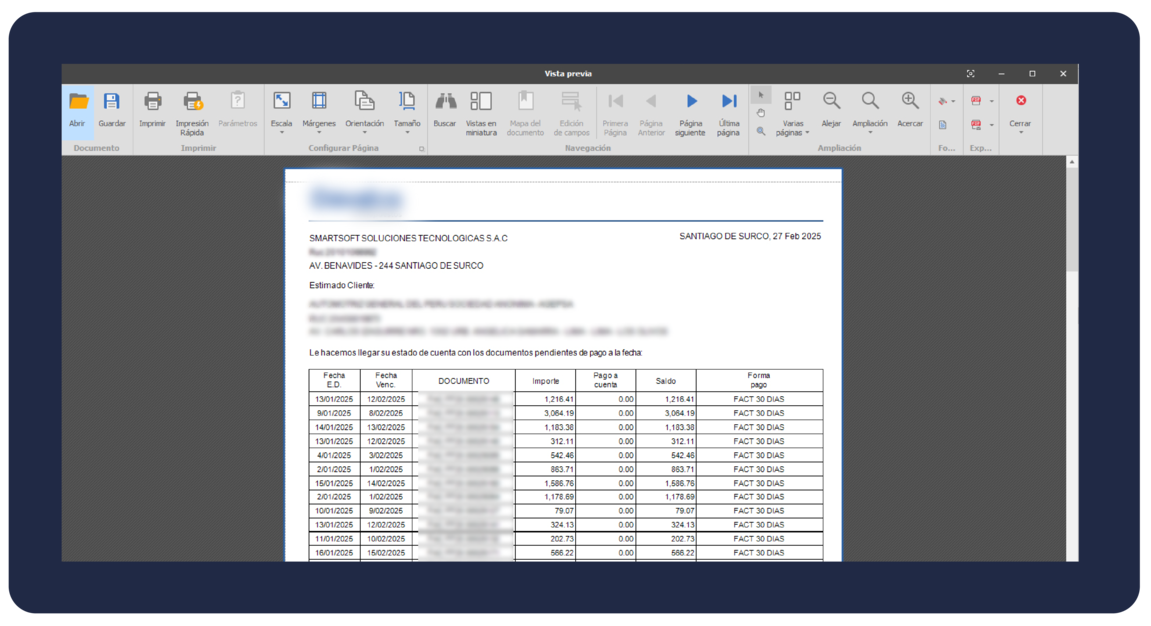
Task: Click the Cerrar preview button
Action: pos(1020,108)
